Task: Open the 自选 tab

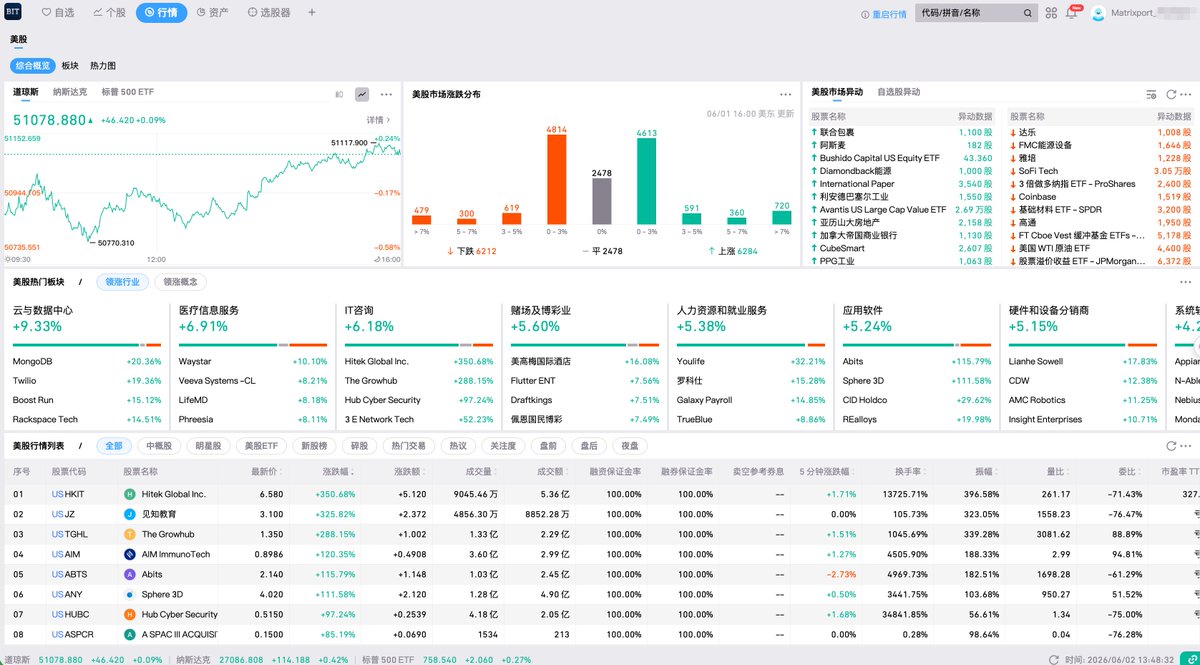Action: 59,13
